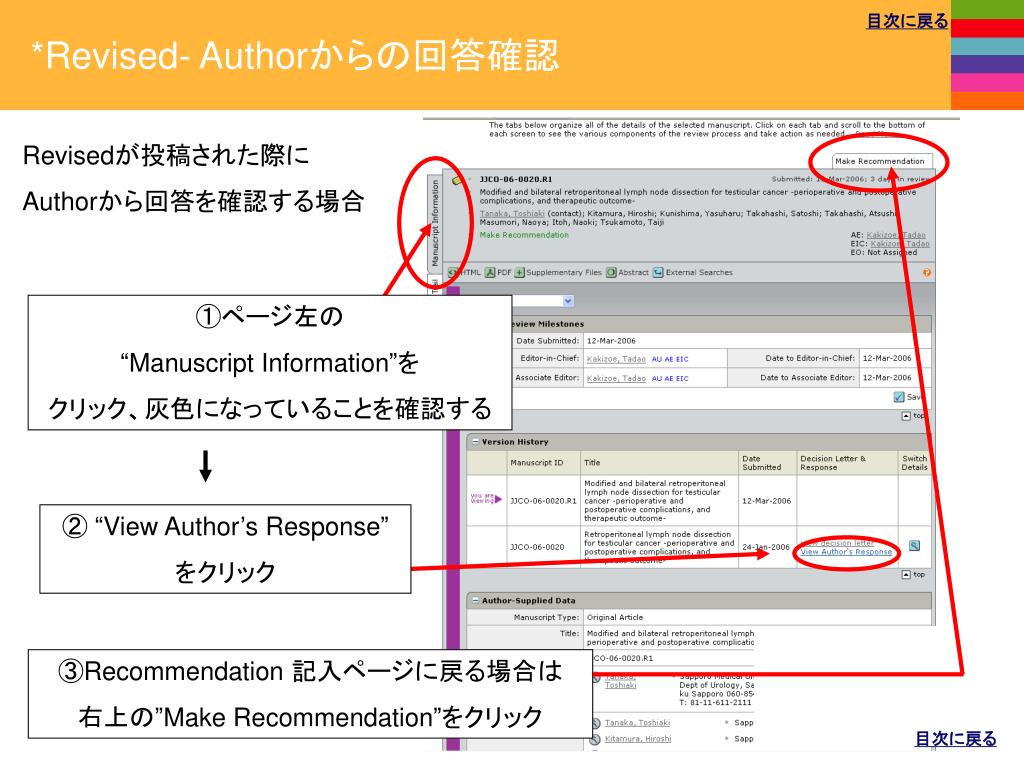Open the Abstract icon
Image resolution: width=1024 pixels, height=768 pixels.
point(611,272)
